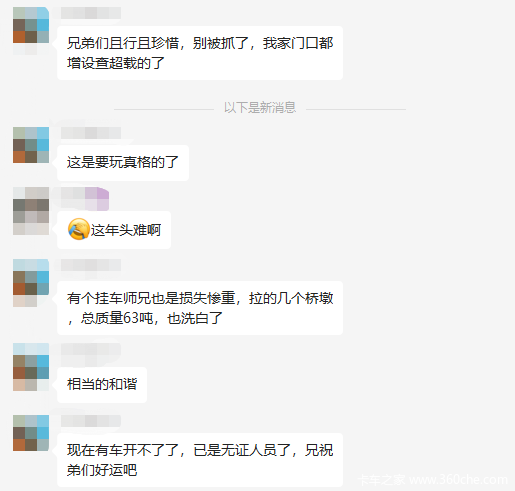Click the 这年头难啊 text bubble
The height and width of the screenshot is (491, 515).
[114, 230]
